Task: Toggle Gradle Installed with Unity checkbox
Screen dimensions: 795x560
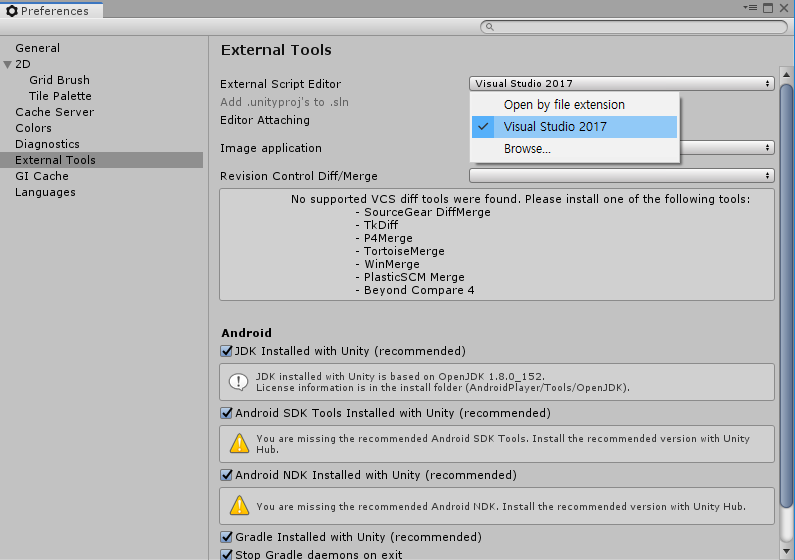Action: click(x=227, y=537)
